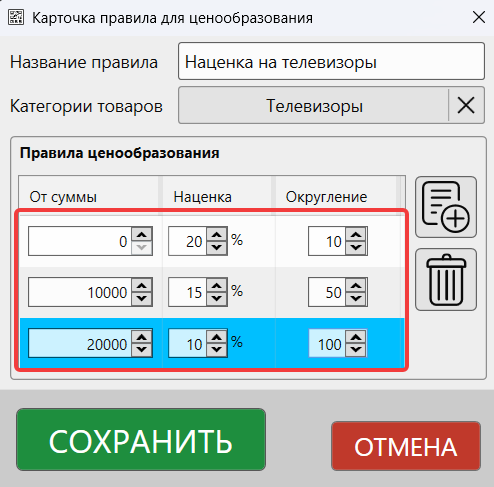Image resolution: width=494 pixels, height=487 pixels.
Task: Increase the 10% markup with up arrow
Action: click(217, 336)
